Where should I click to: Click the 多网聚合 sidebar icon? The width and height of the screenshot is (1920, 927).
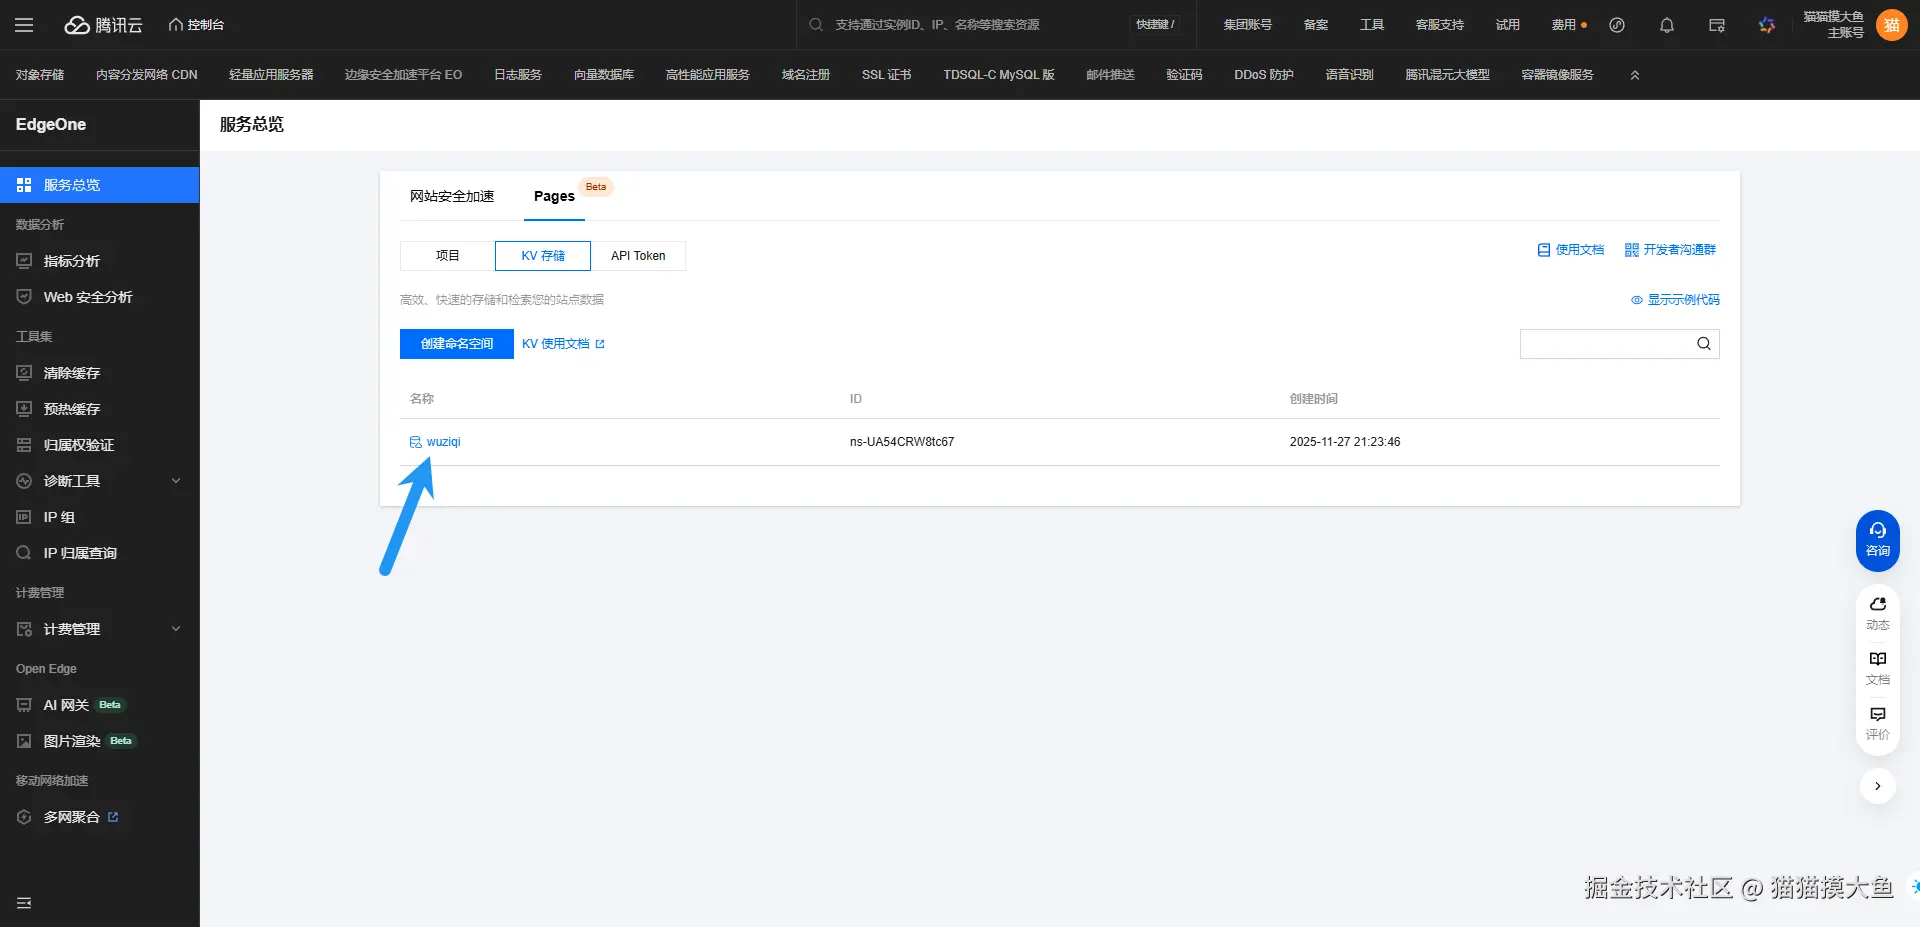point(24,817)
